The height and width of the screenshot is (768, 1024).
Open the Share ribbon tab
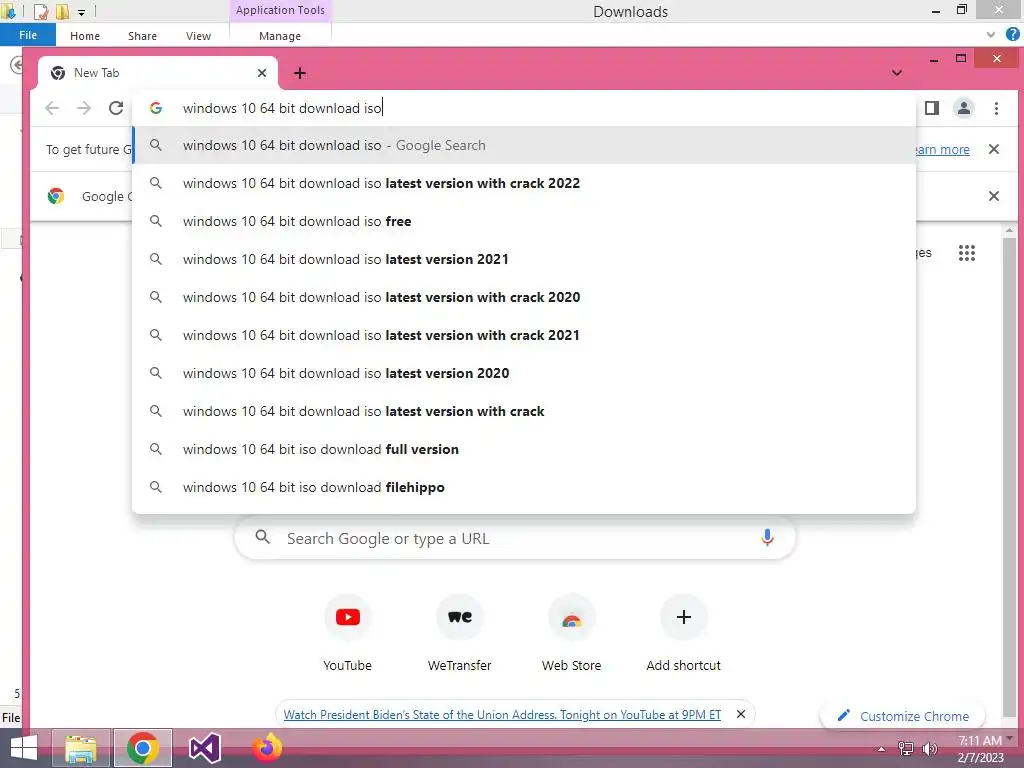point(142,36)
